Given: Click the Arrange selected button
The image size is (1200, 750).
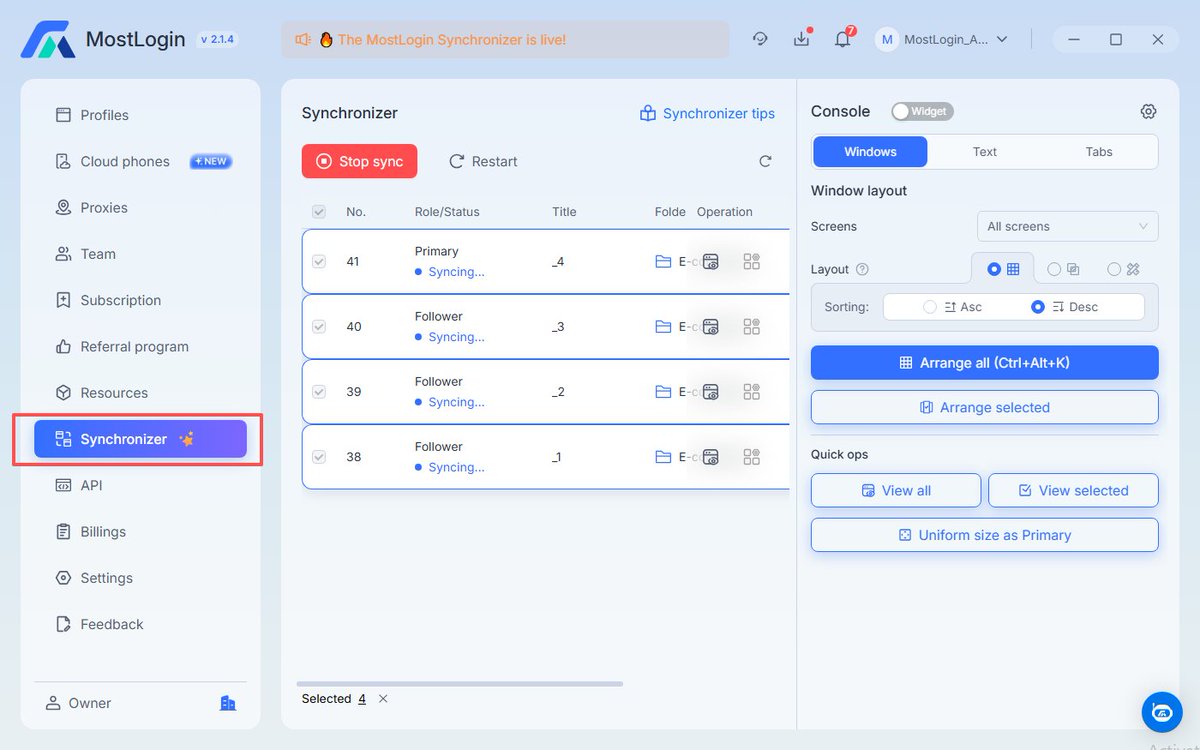Looking at the screenshot, I should coord(984,407).
